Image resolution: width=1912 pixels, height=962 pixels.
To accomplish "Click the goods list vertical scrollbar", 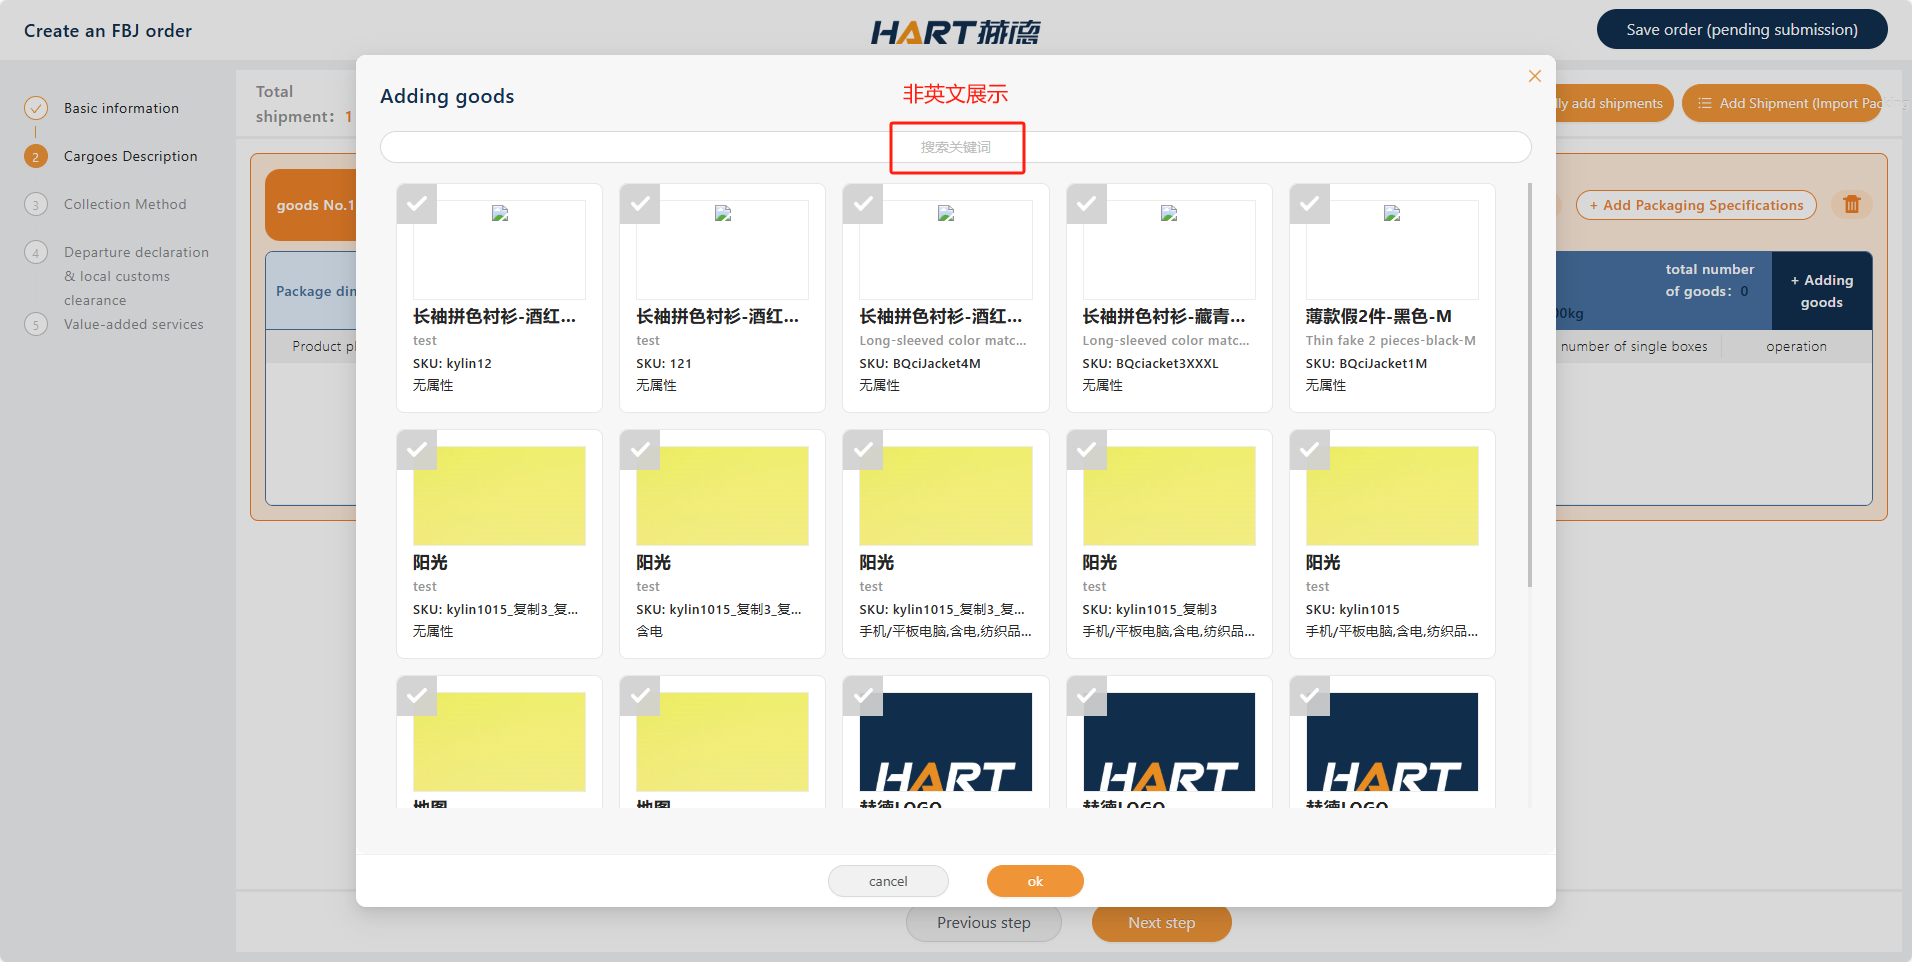I will tap(1529, 385).
